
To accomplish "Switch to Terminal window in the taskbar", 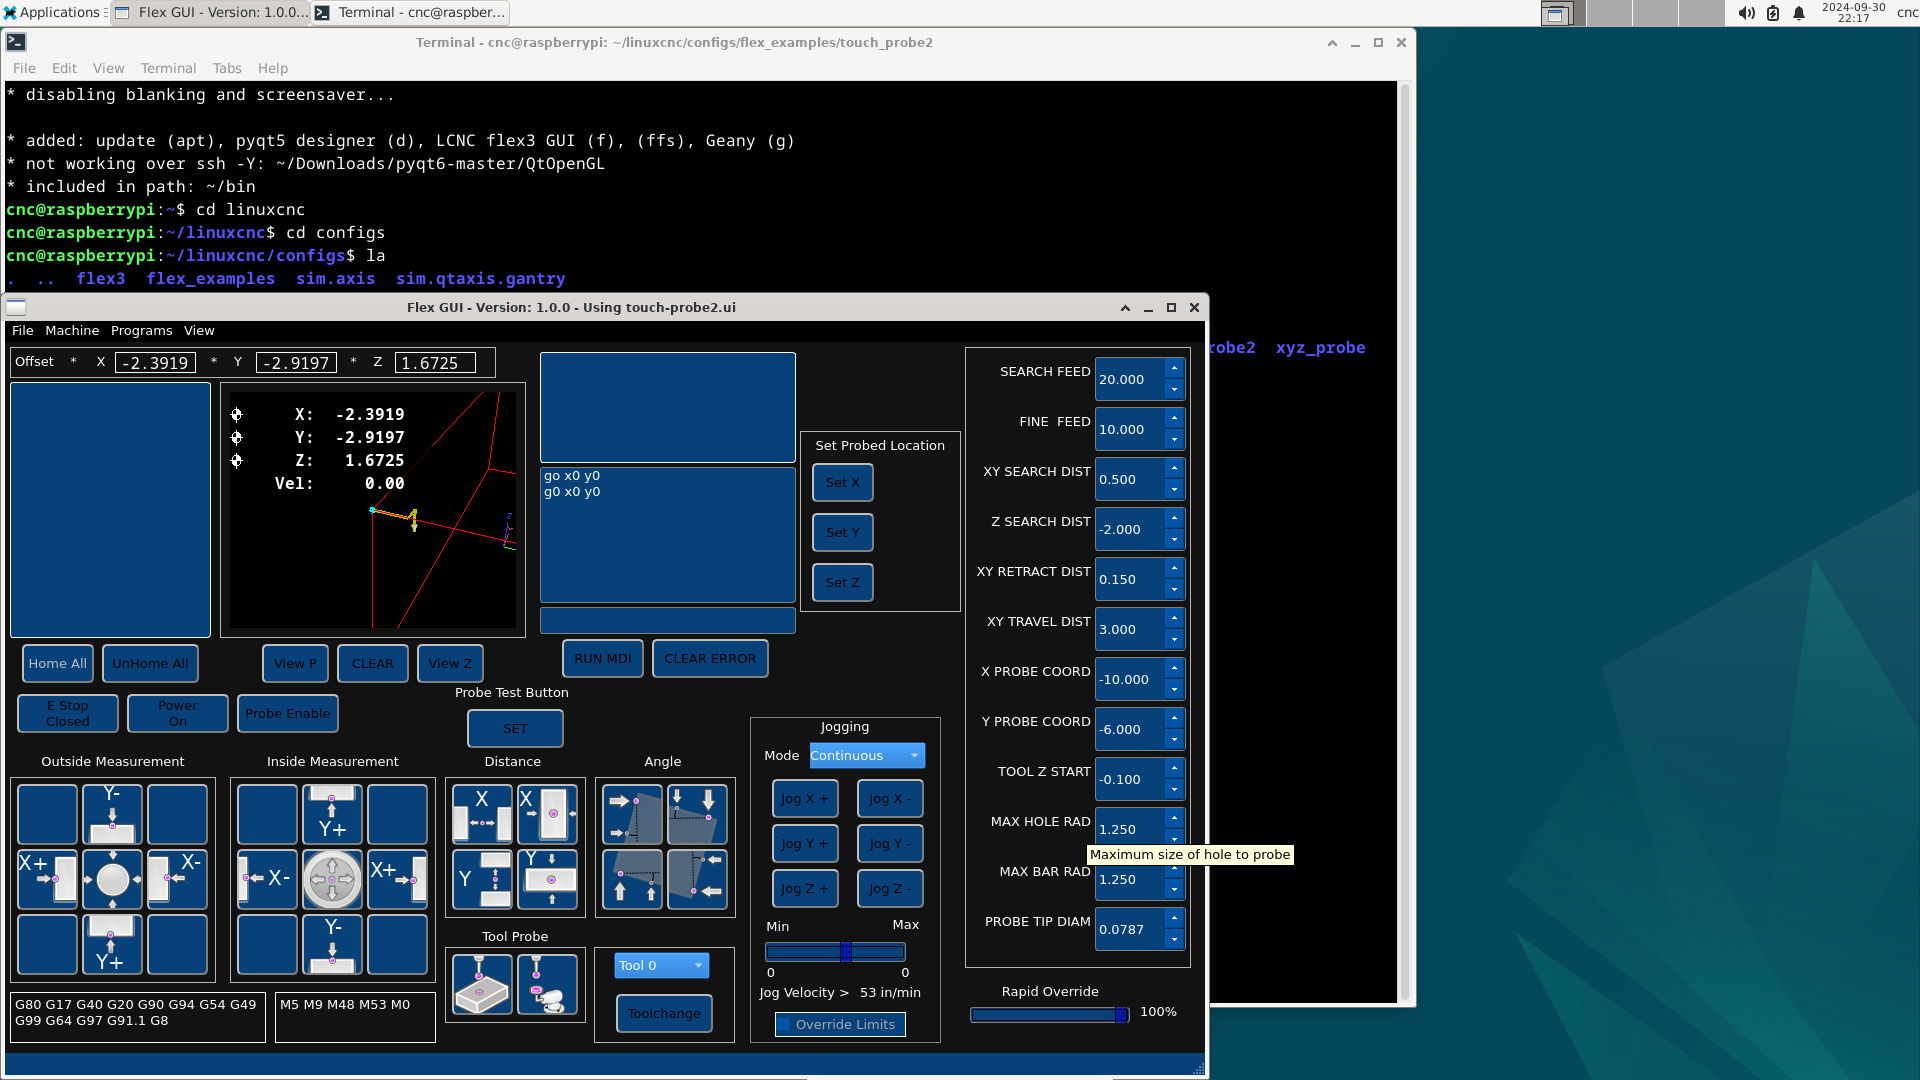I will click(x=410, y=13).
